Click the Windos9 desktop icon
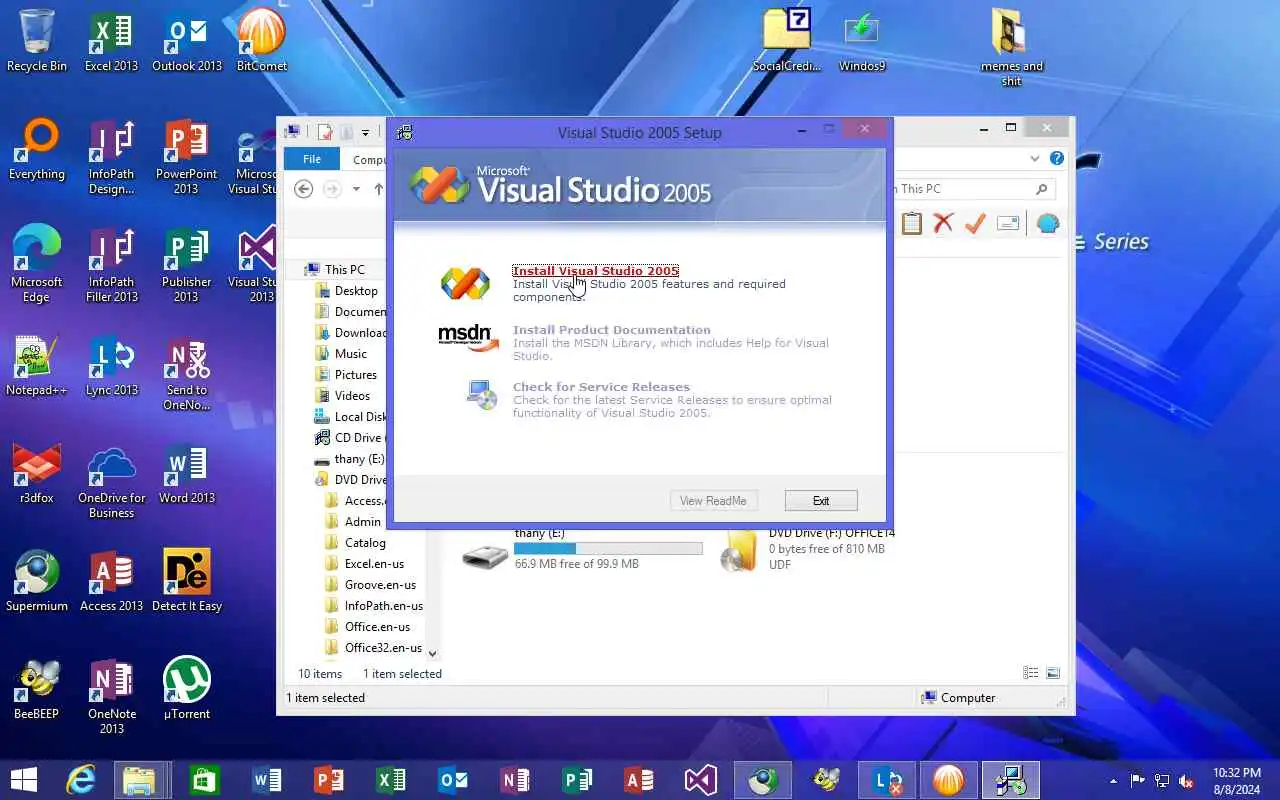 coord(862,42)
